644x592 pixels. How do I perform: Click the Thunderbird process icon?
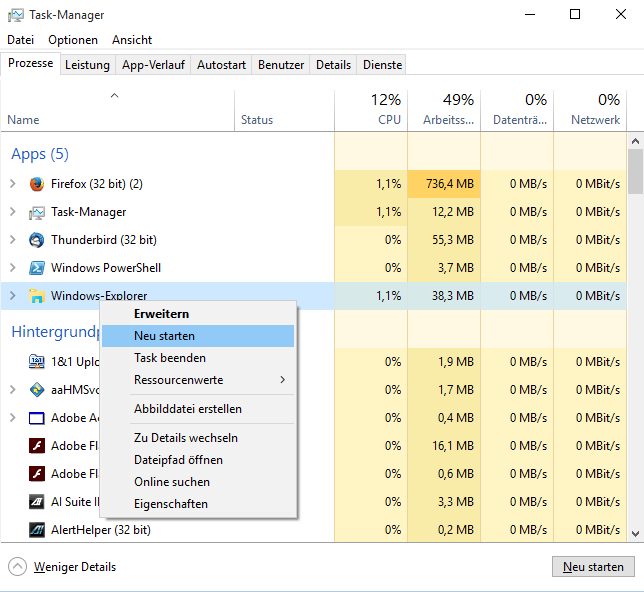(x=37, y=240)
